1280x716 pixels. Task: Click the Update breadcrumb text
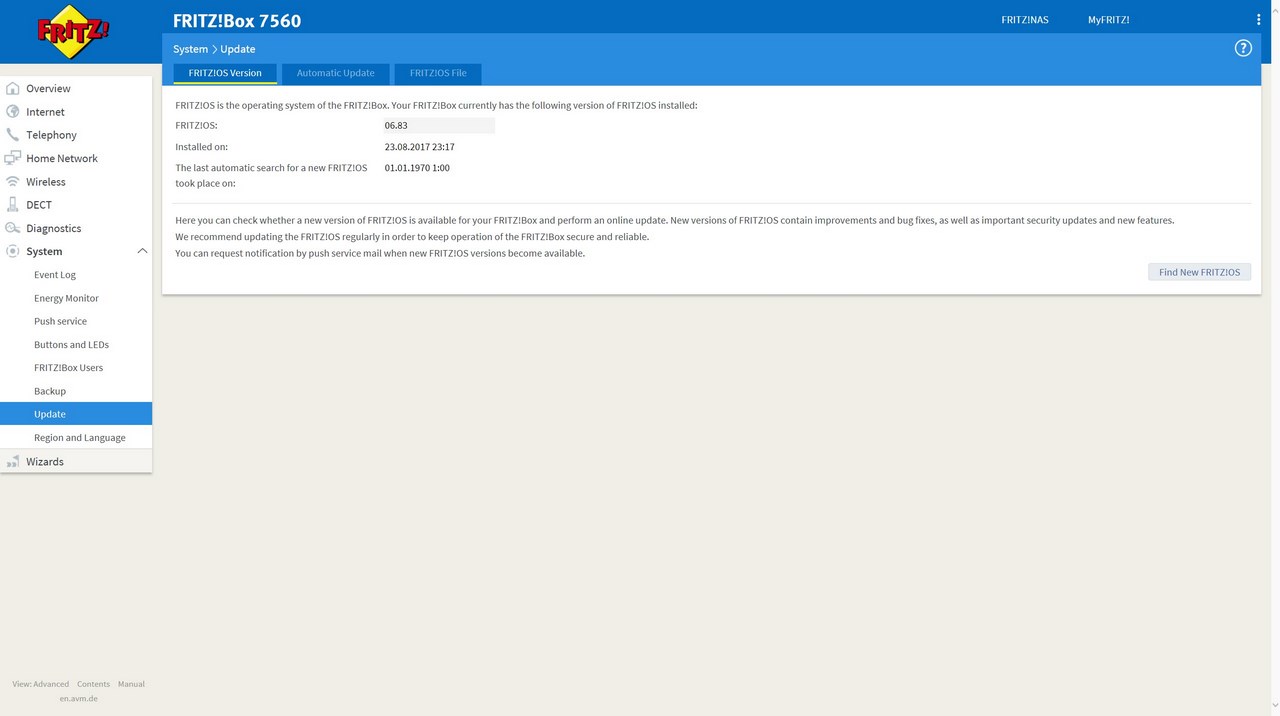coord(238,49)
